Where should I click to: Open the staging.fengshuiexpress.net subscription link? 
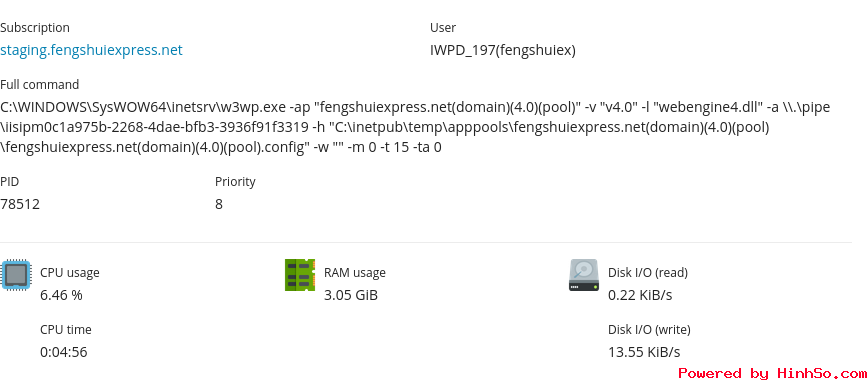(91, 50)
